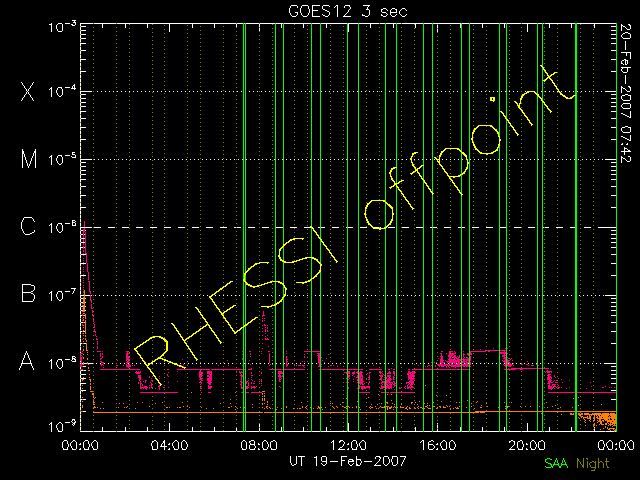This screenshot has height=480, width=640.
Task: Click the A flare class label
Action: 27,361
